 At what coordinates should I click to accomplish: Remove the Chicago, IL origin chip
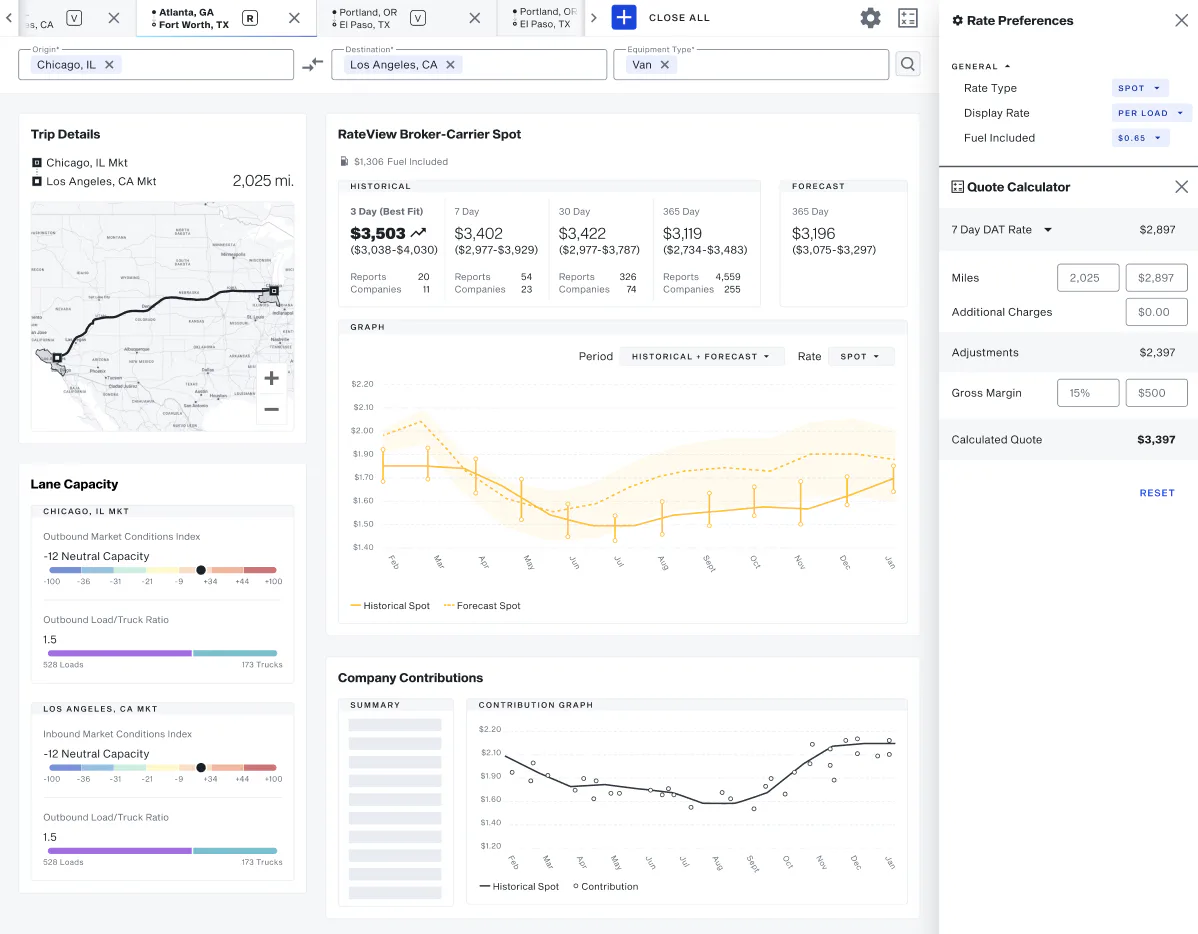tap(109, 65)
